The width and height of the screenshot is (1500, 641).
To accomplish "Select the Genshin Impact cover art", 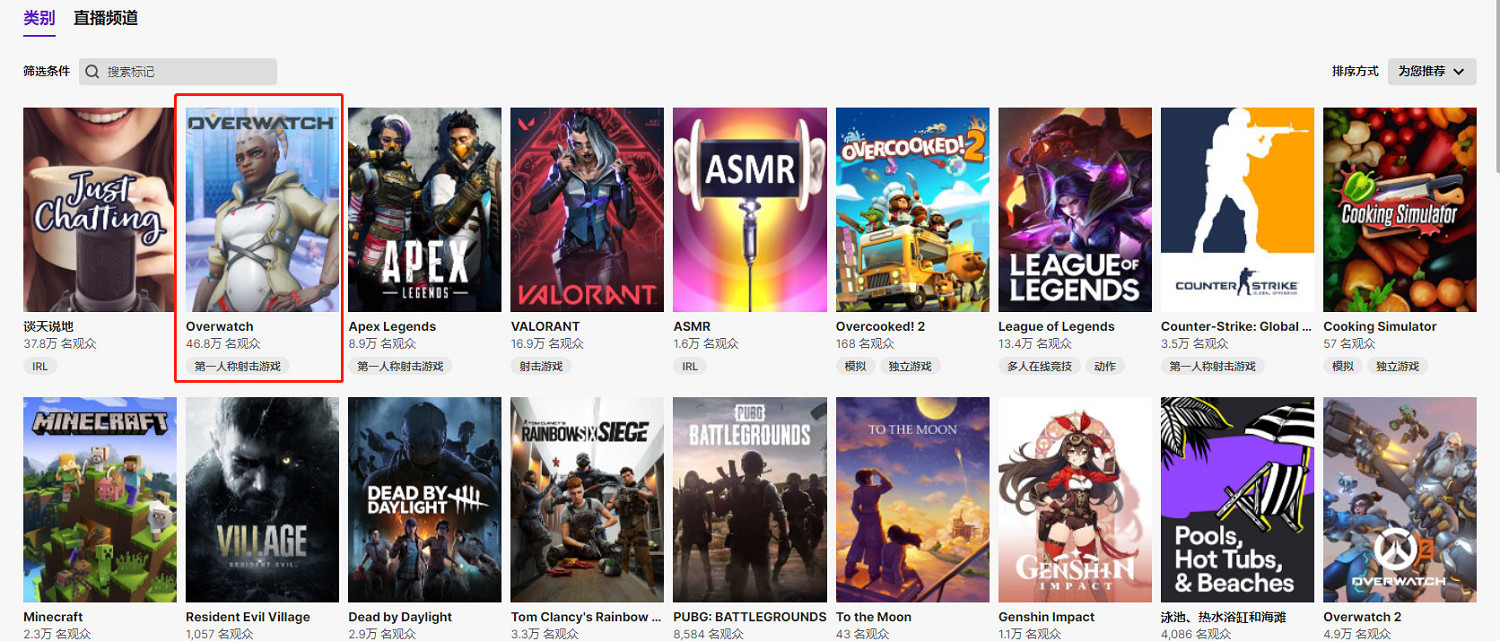I will [x=1074, y=500].
